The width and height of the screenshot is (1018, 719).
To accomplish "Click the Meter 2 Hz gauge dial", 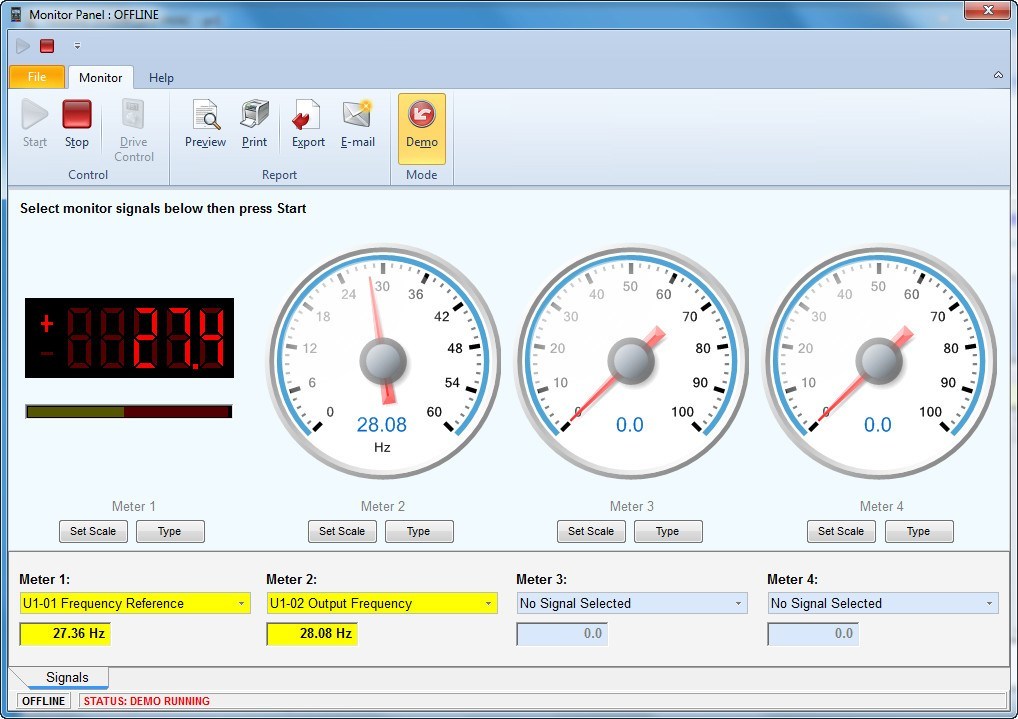I will click(383, 362).
